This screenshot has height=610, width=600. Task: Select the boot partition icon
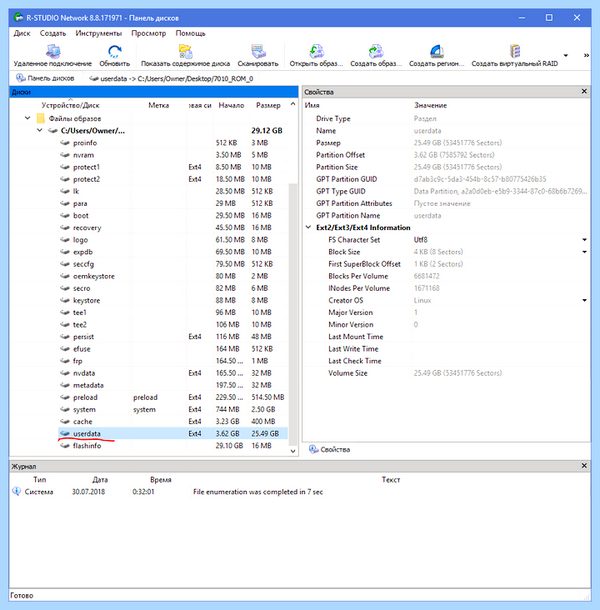pyautogui.click(x=65, y=216)
